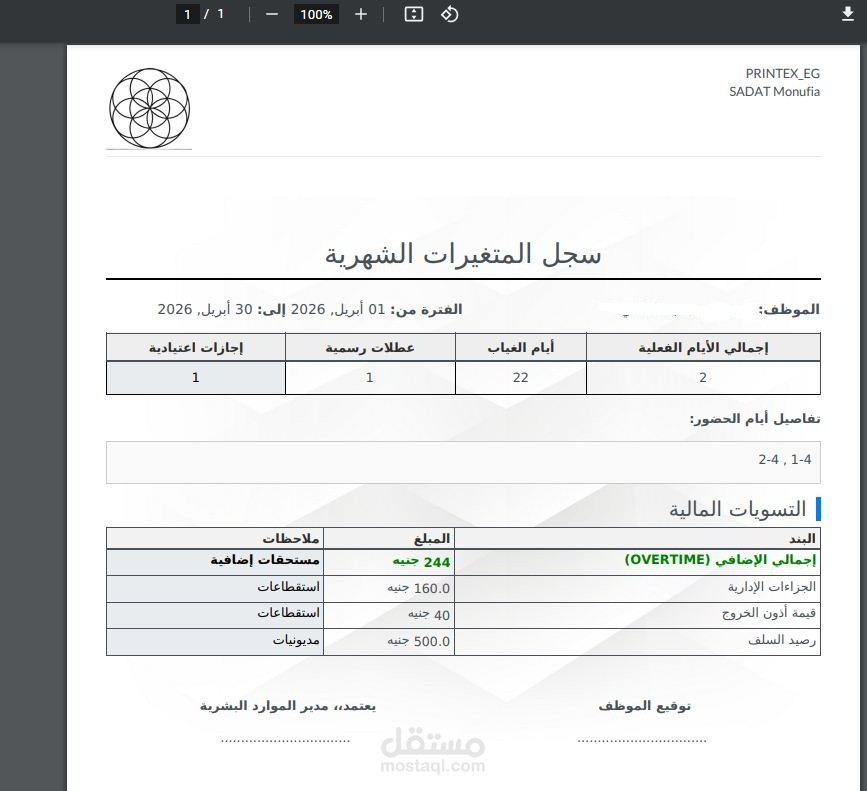Rotate the document using the rotate icon
The height and width of the screenshot is (791, 867).
(449, 14)
